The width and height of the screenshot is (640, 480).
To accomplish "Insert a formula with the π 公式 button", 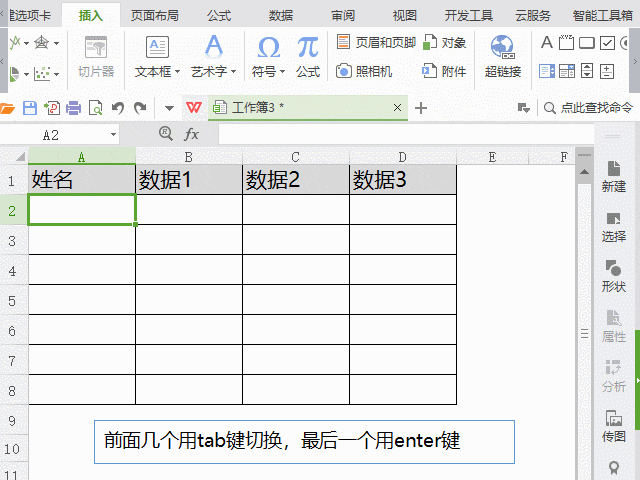I will (x=308, y=56).
